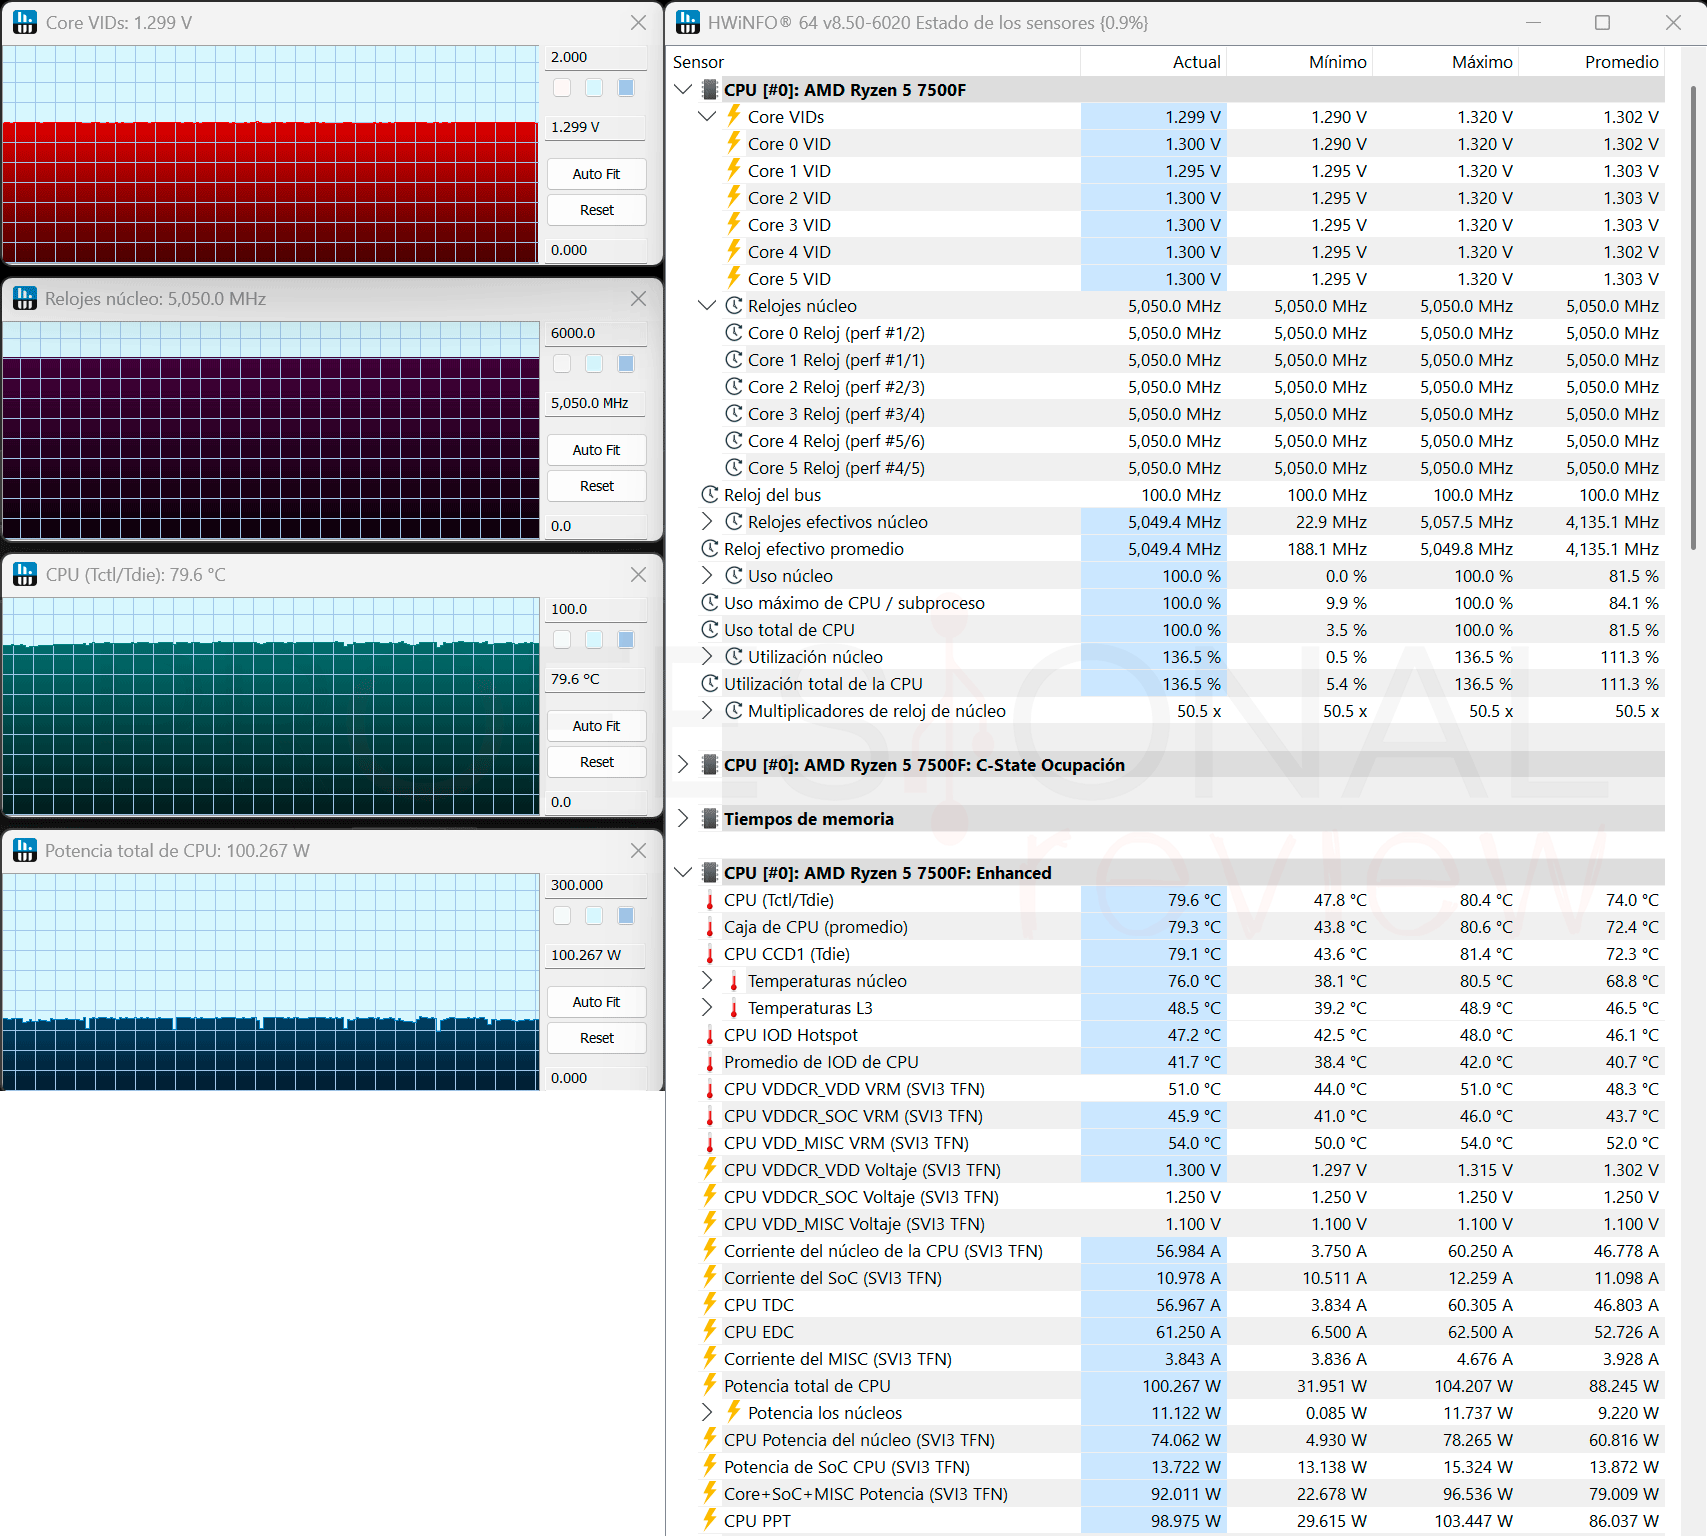The height and width of the screenshot is (1536, 1707).
Task: Click the lightning icon beside Potencia total de CPU row
Action: [x=710, y=1385]
